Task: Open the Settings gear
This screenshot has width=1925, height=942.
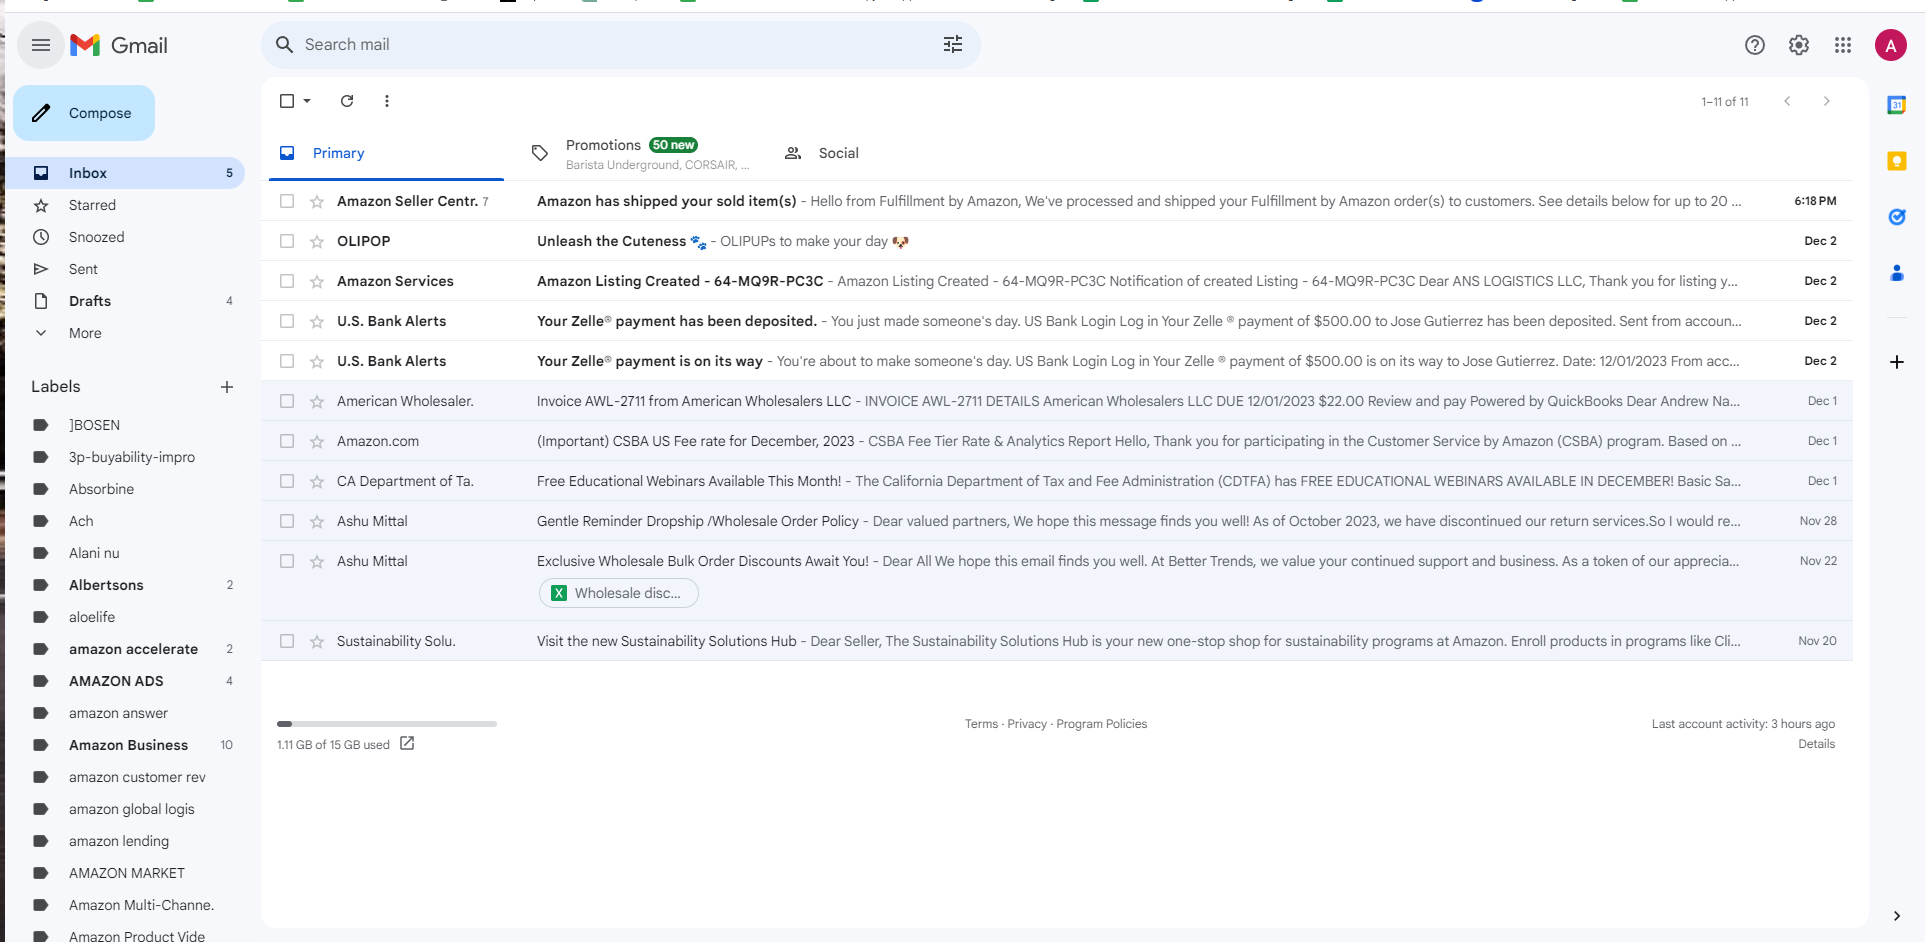Action: [1799, 45]
